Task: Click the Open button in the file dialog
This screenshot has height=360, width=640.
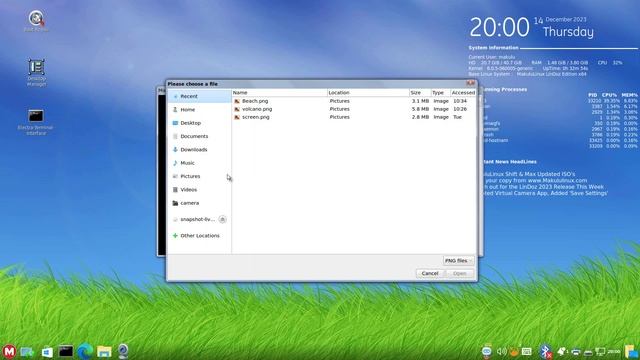Action: click(x=460, y=273)
